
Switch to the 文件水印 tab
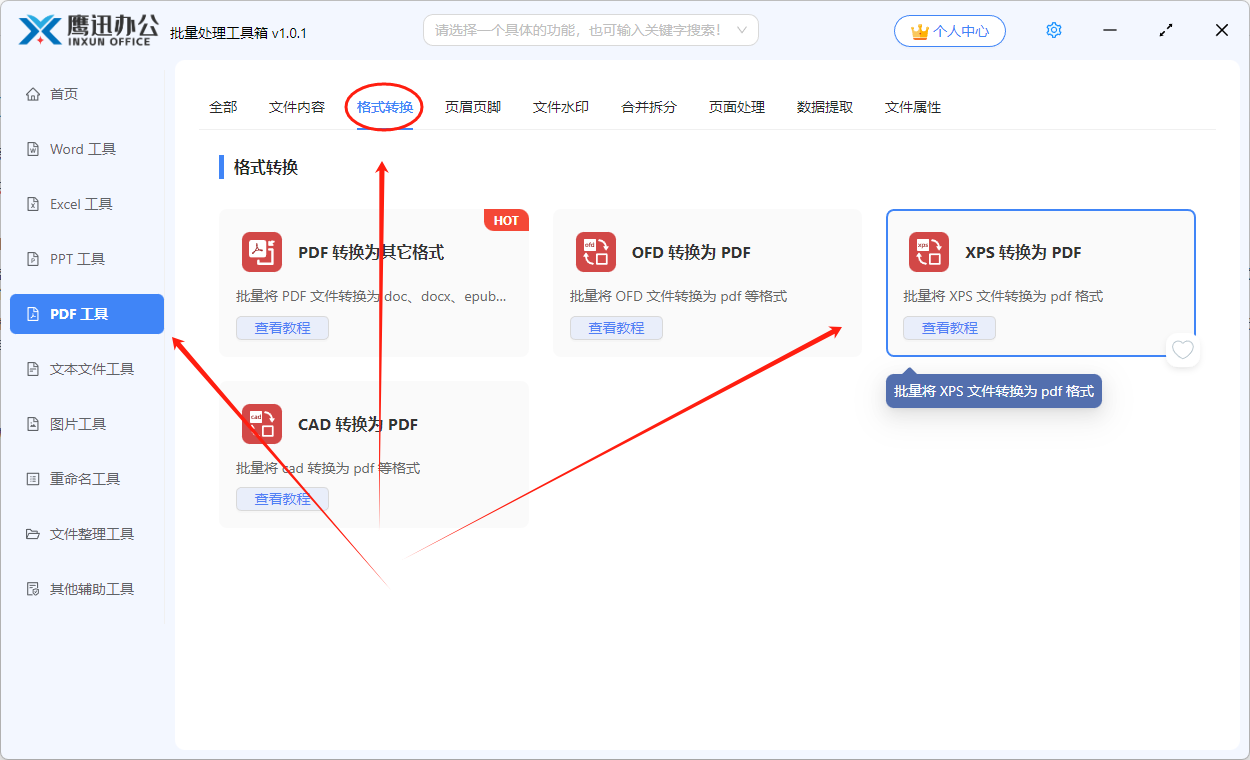pos(560,106)
